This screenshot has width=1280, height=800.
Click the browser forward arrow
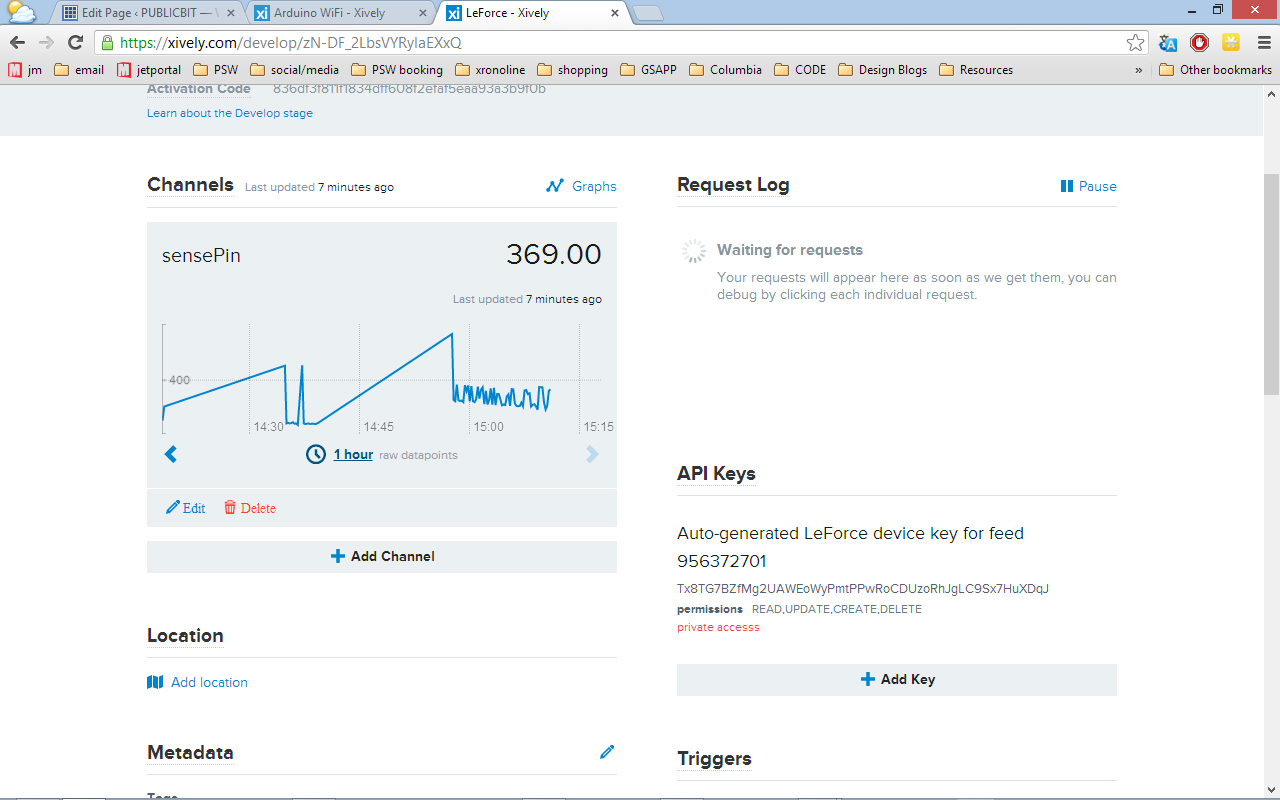[46, 43]
